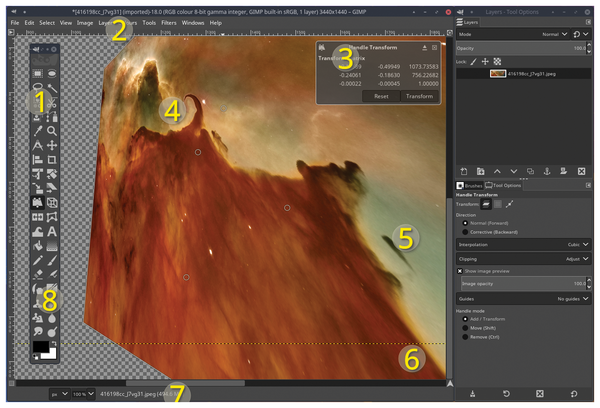
Task: Choose the Crop tool
Action: [52, 160]
